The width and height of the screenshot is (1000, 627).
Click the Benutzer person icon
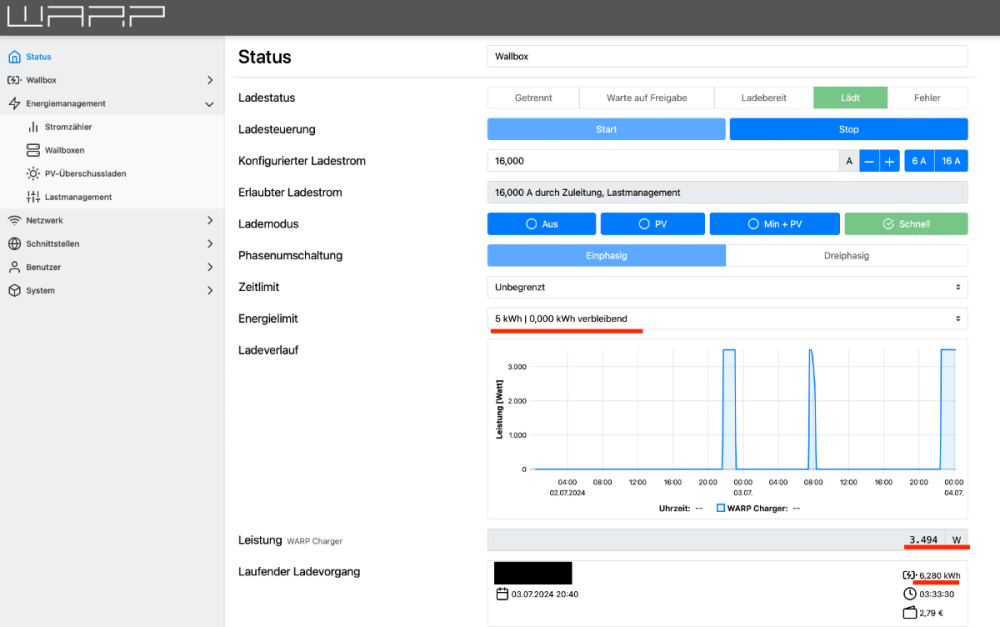pyautogui.click(x=14, y=267)
